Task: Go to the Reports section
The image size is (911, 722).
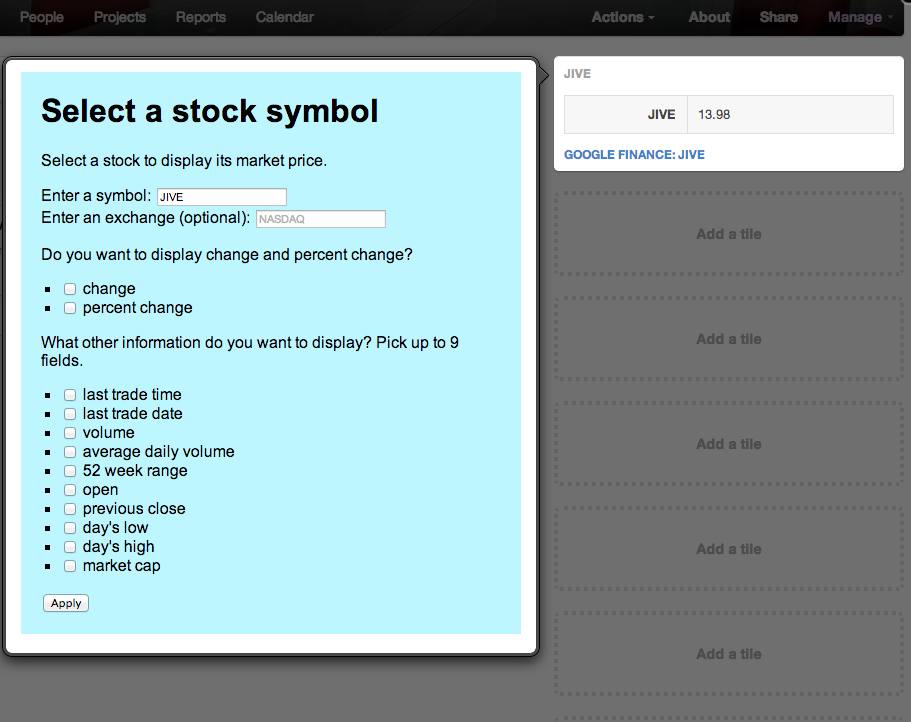Action: tap(200, 17)
